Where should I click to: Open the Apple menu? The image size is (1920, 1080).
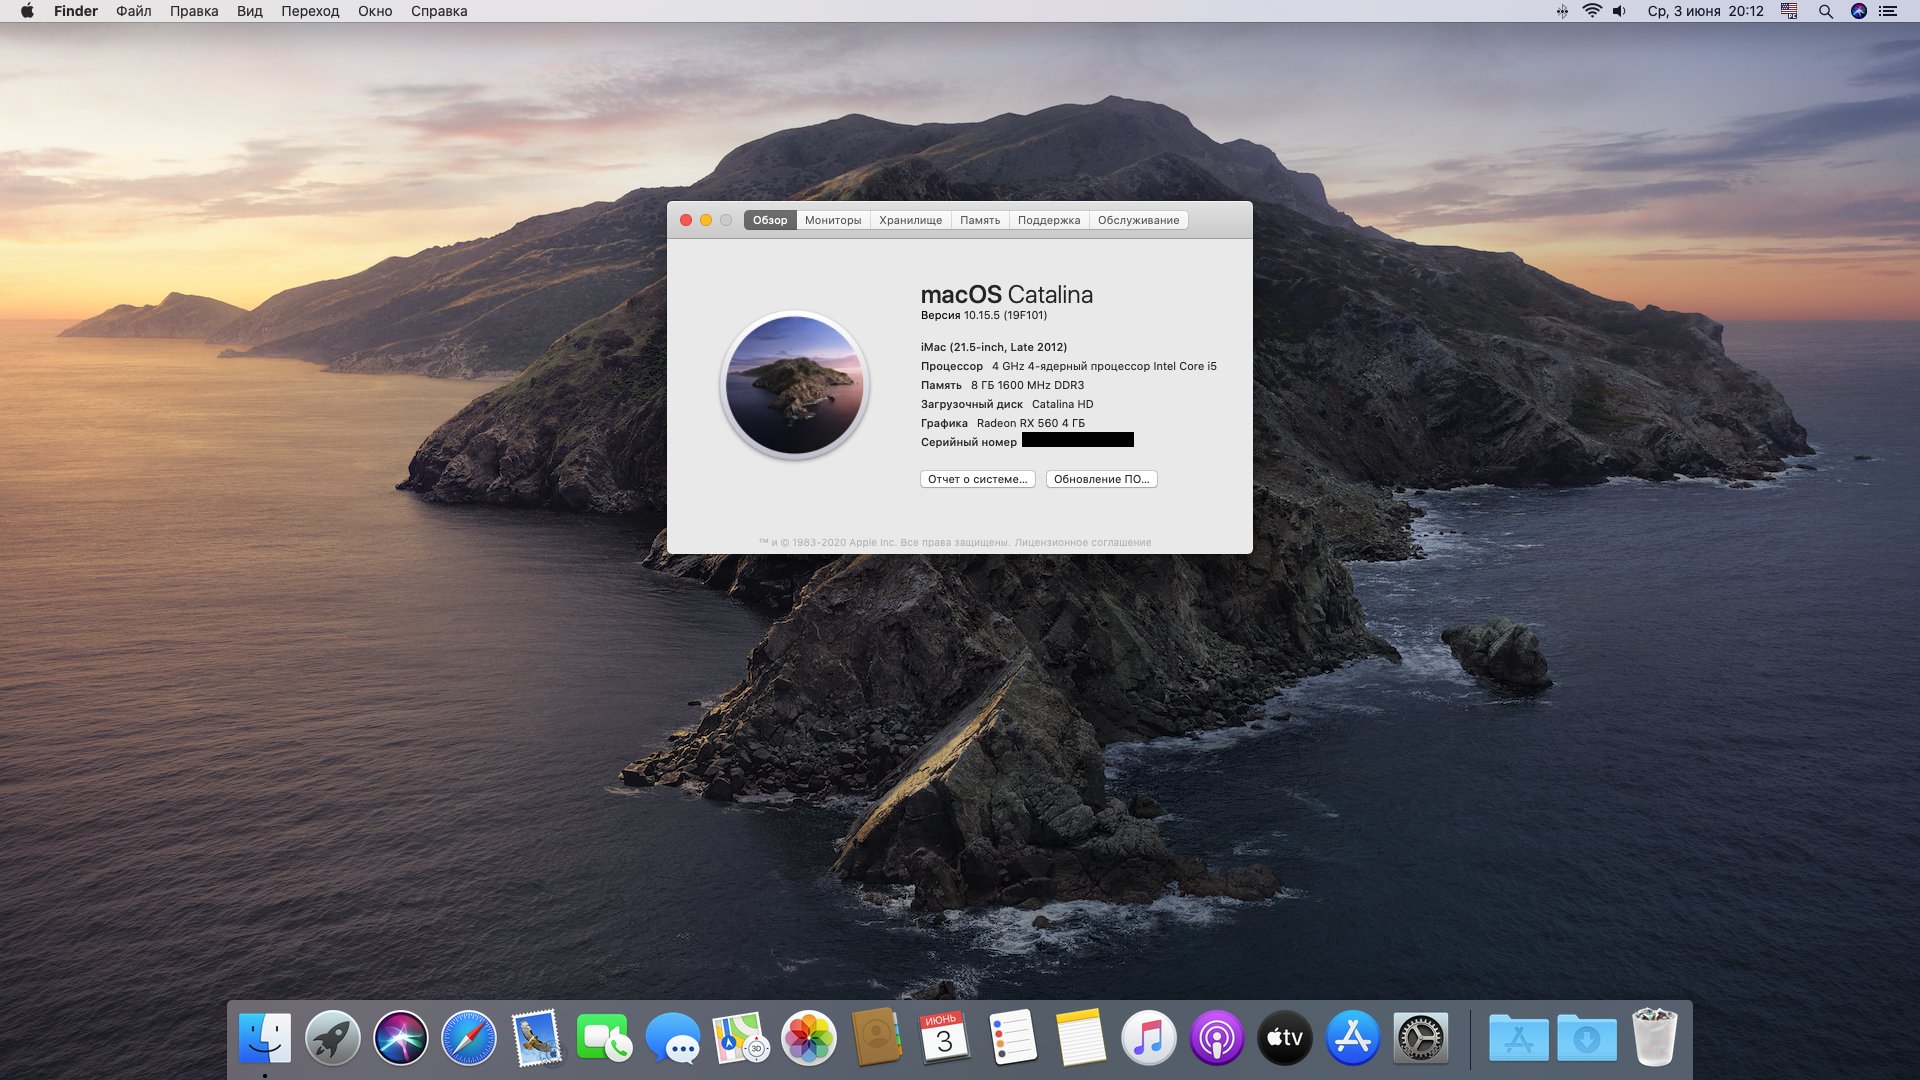click(27, 11)
